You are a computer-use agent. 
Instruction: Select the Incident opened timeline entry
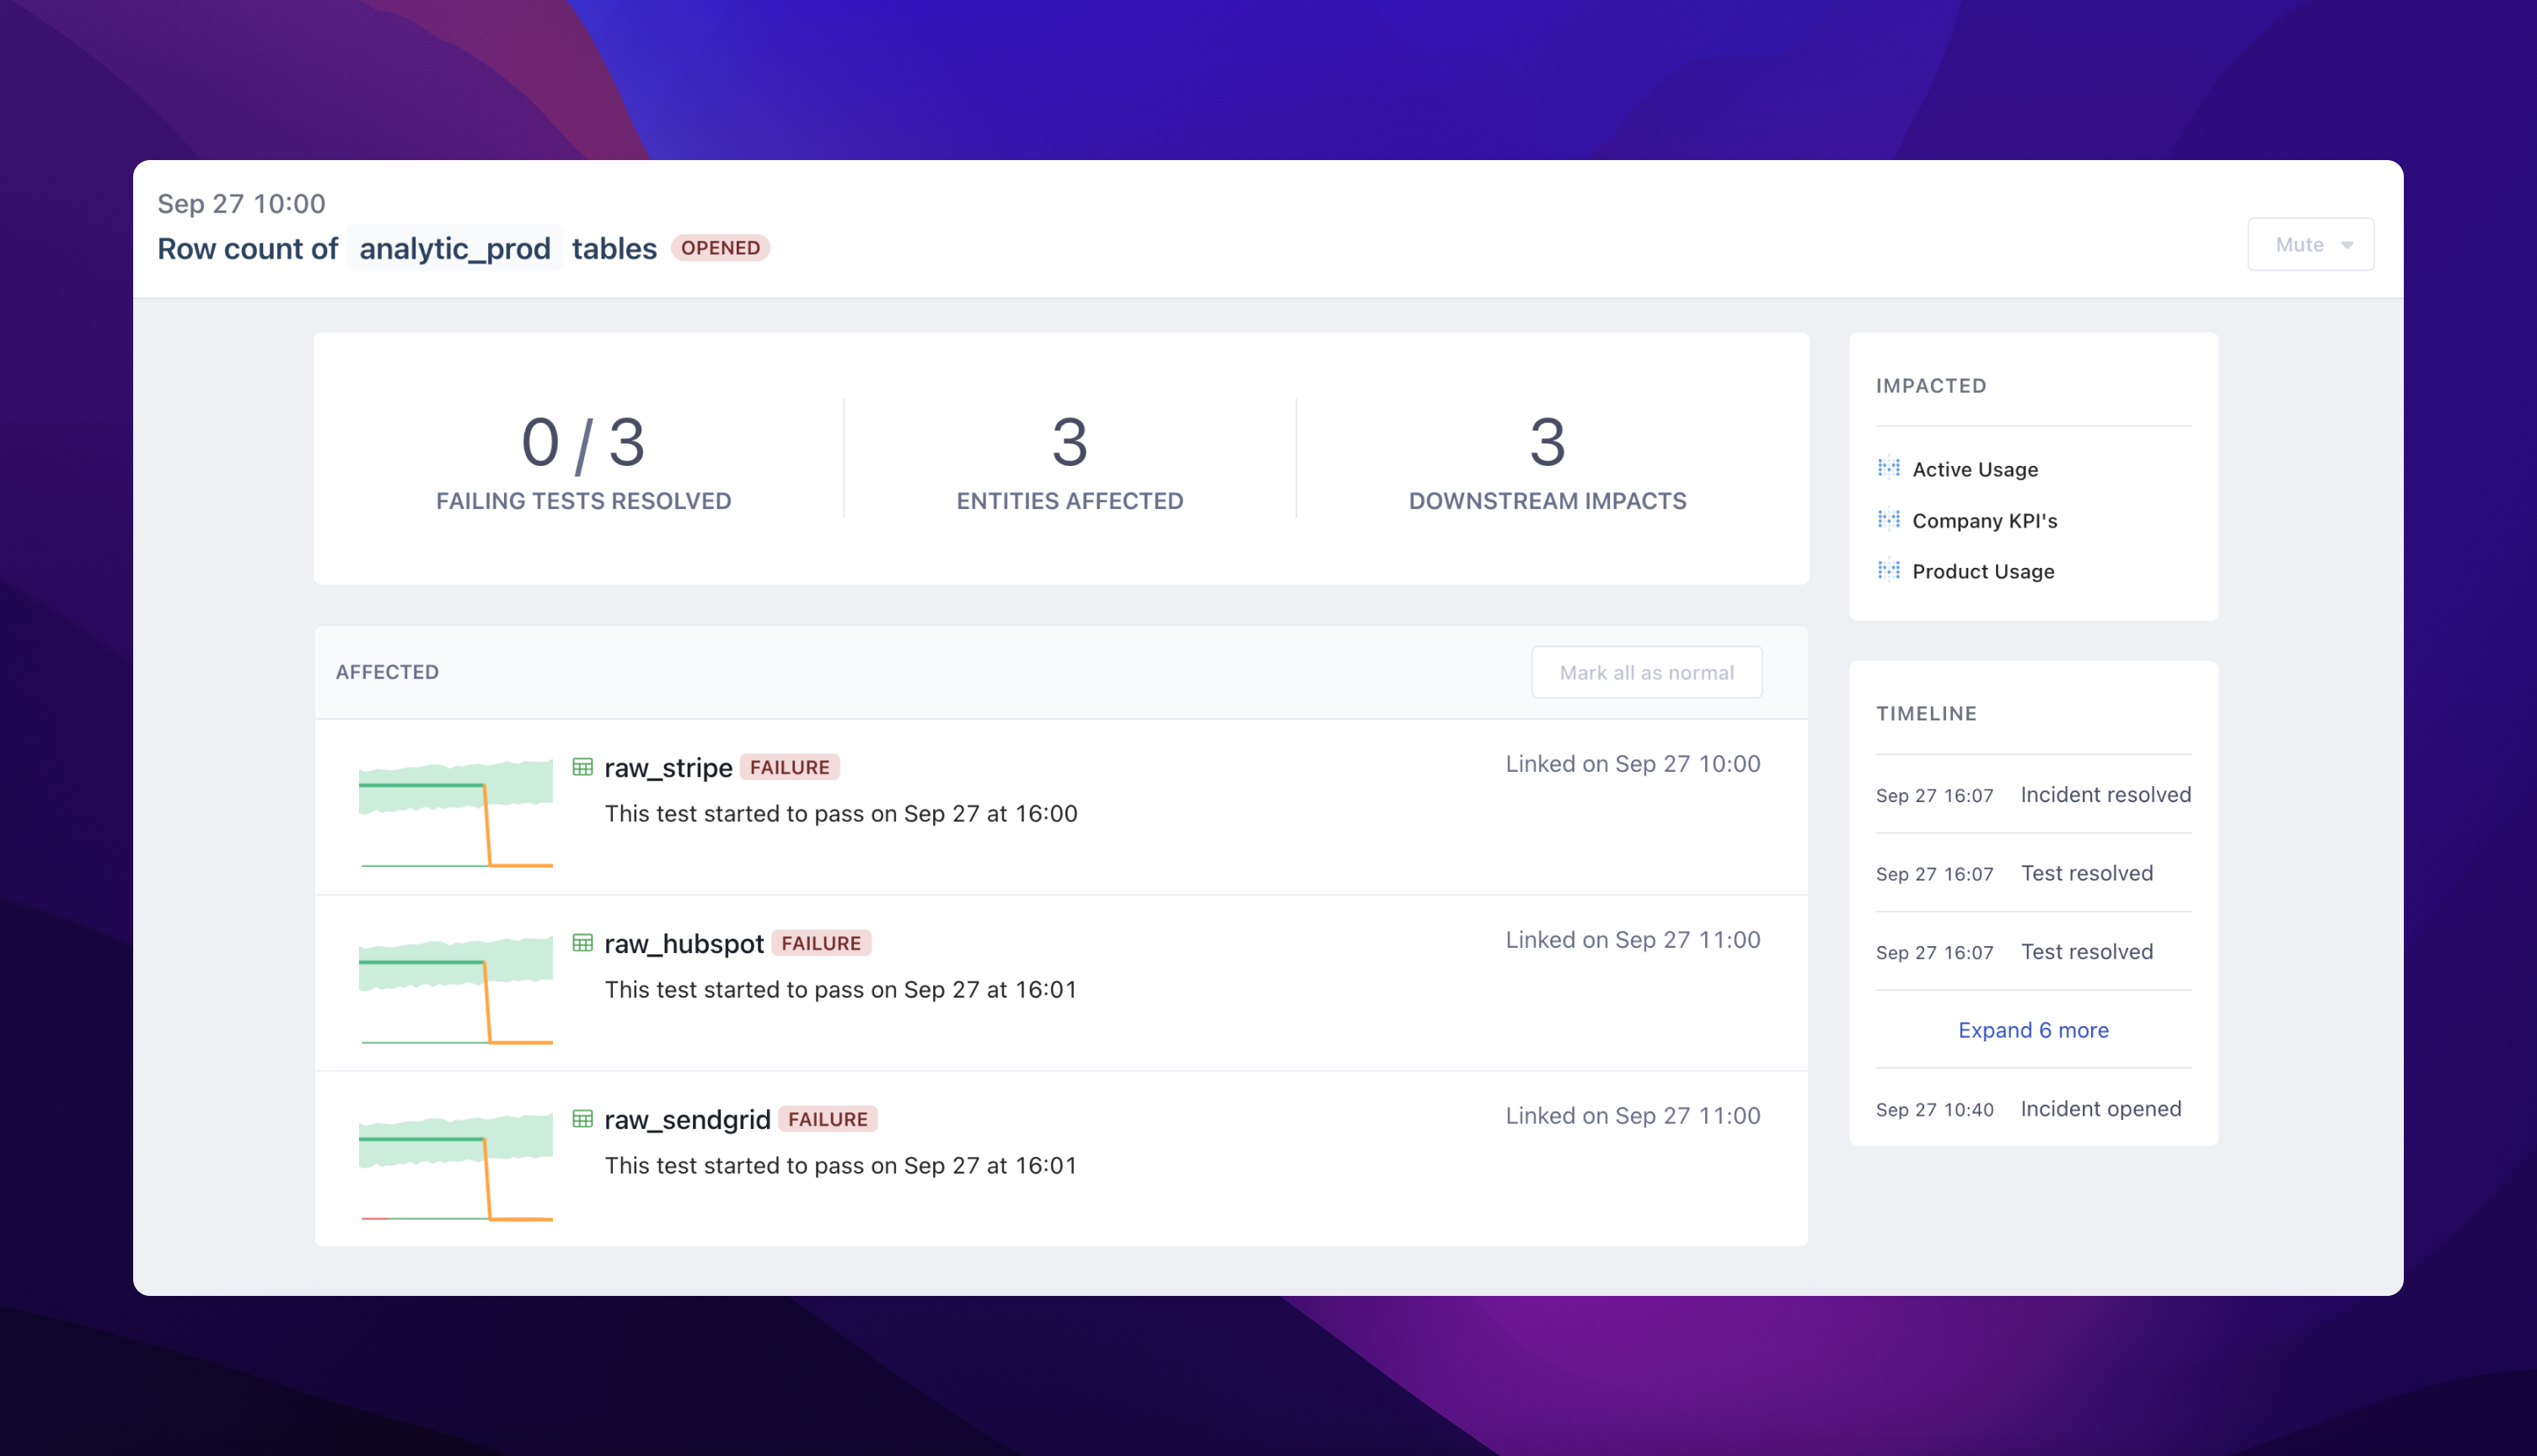coord(2033,1109)
